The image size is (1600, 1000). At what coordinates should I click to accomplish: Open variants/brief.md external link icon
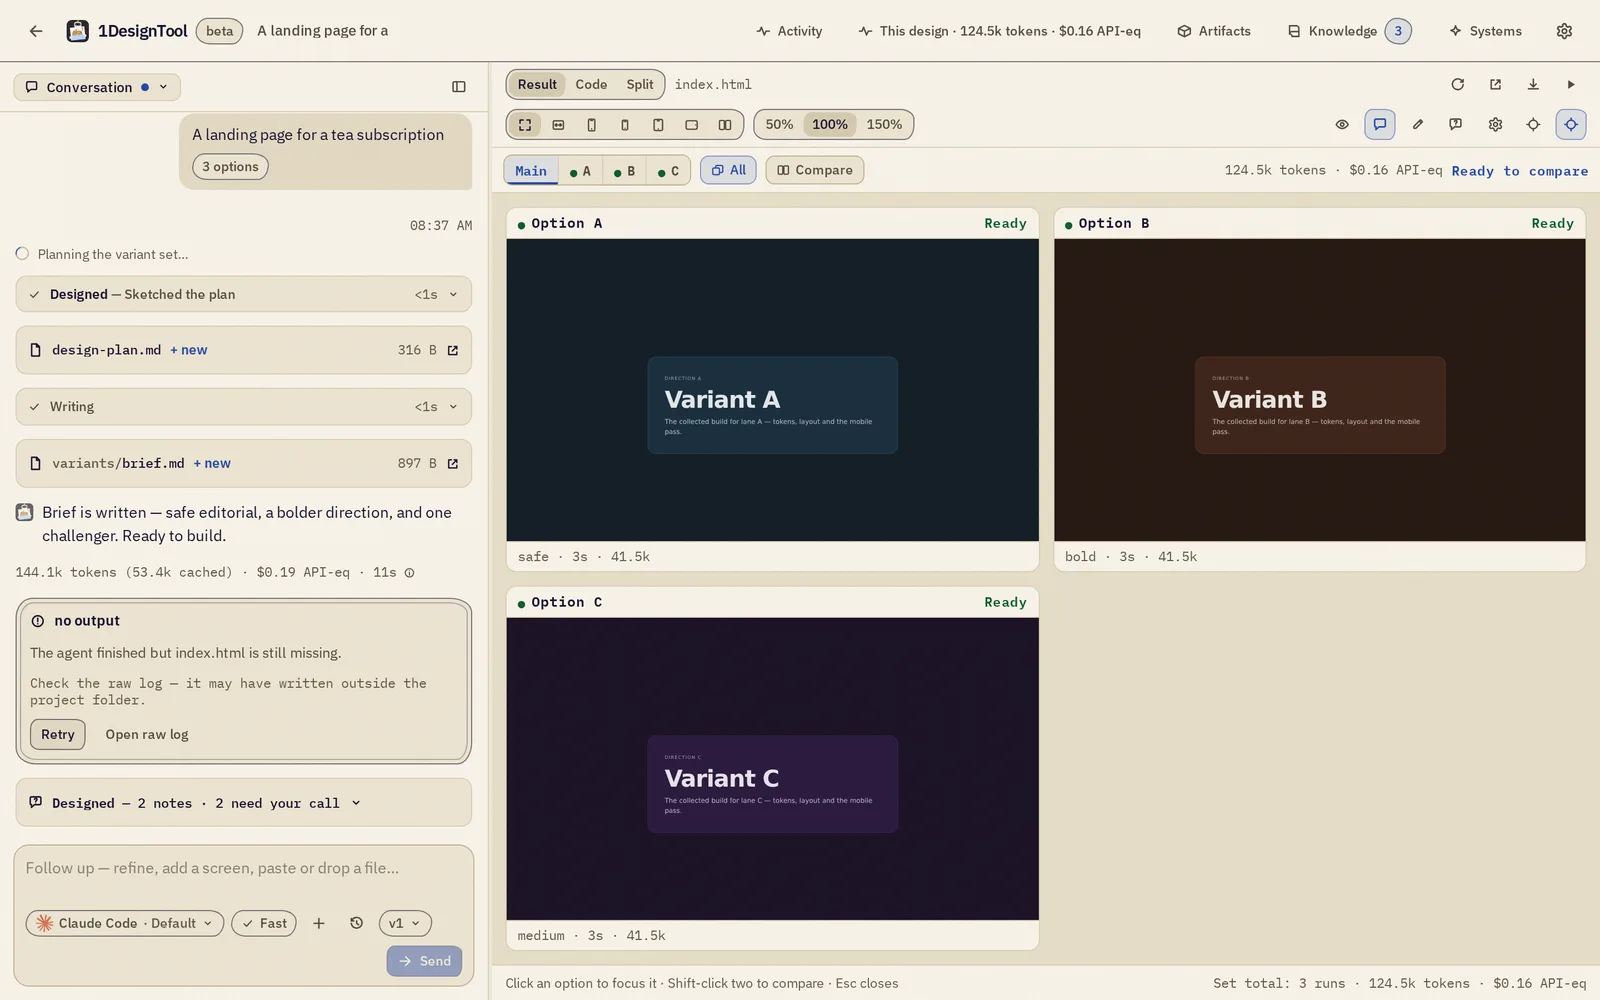[453, 463]
